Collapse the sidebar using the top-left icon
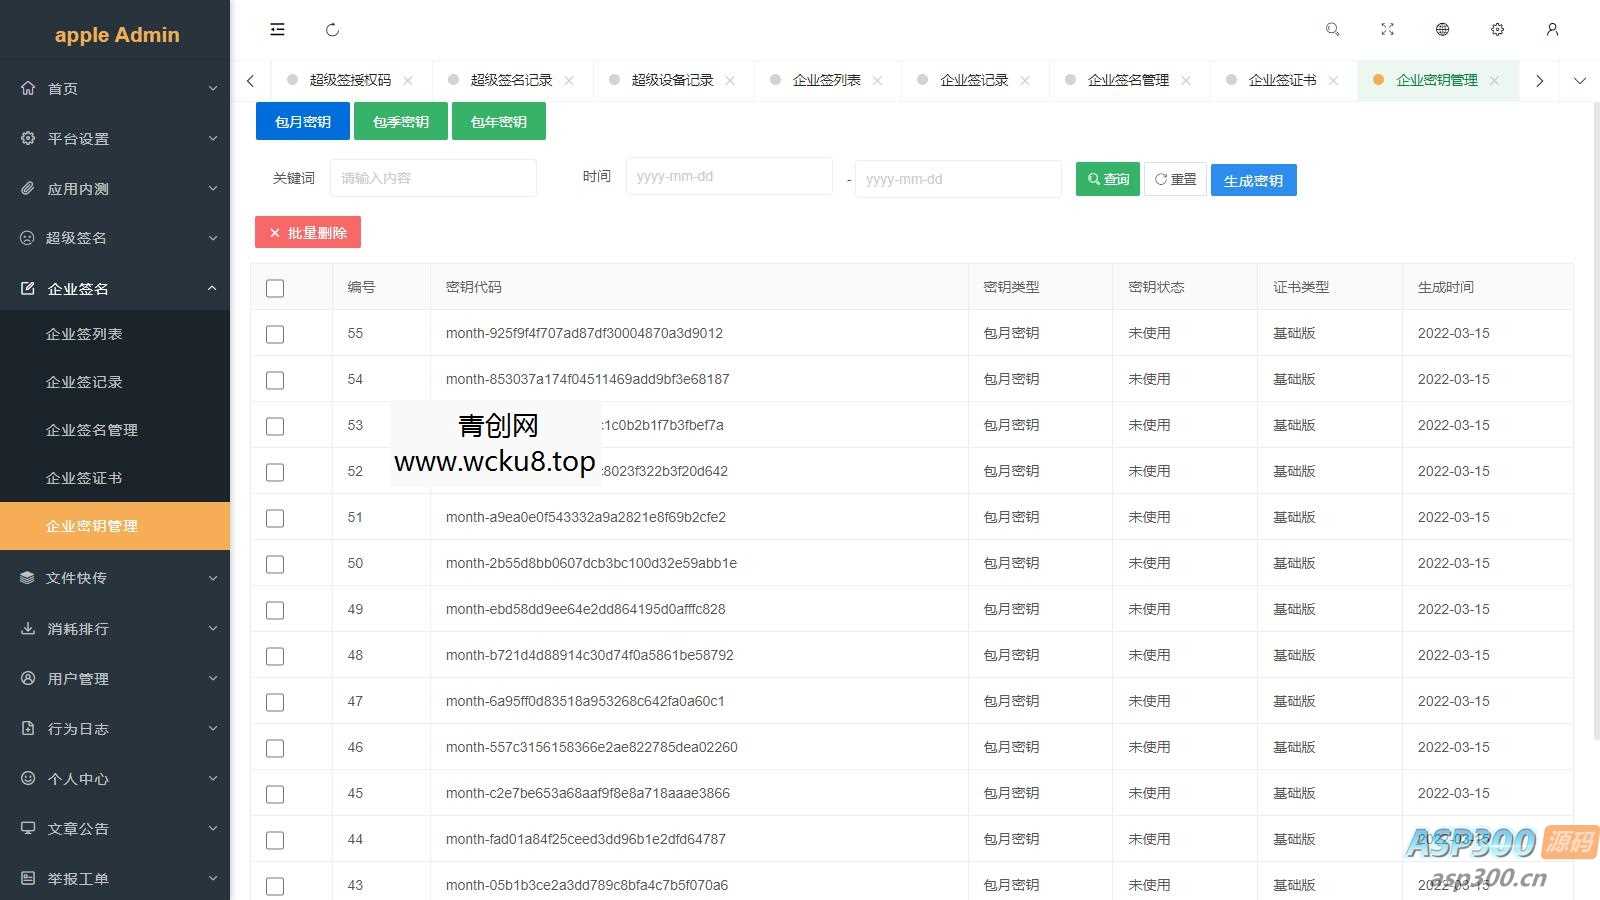1600x900 pixels. (x=277, y=29)
